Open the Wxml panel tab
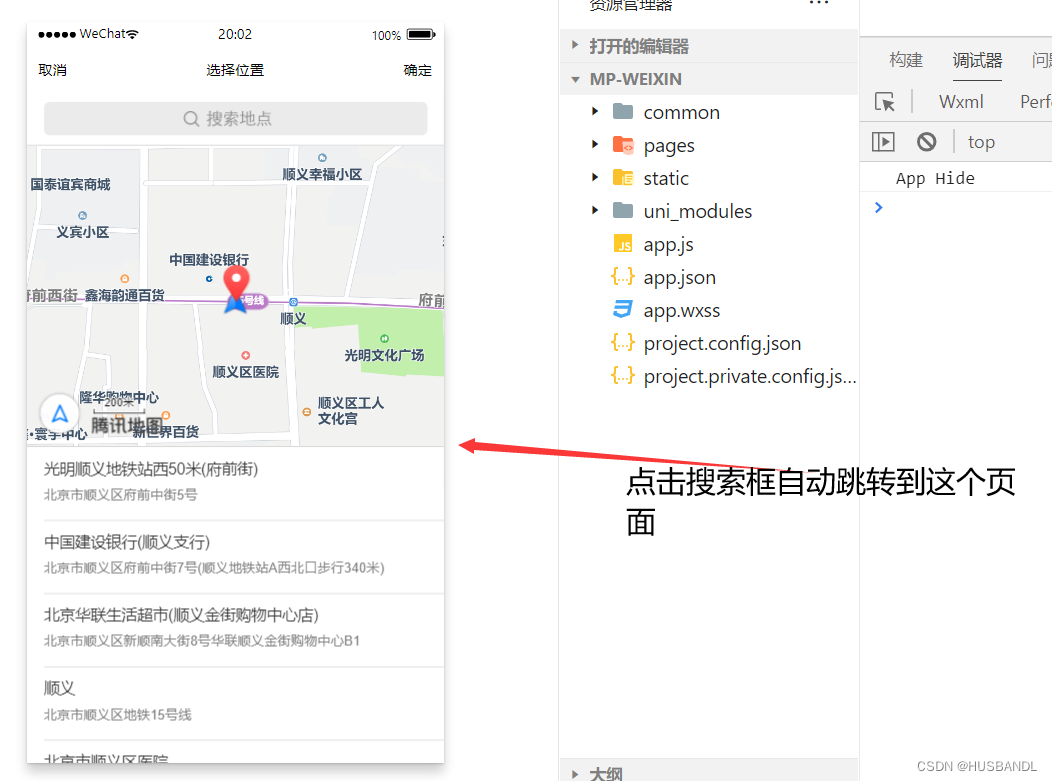The image size is (1052, 781). [961, 101]
